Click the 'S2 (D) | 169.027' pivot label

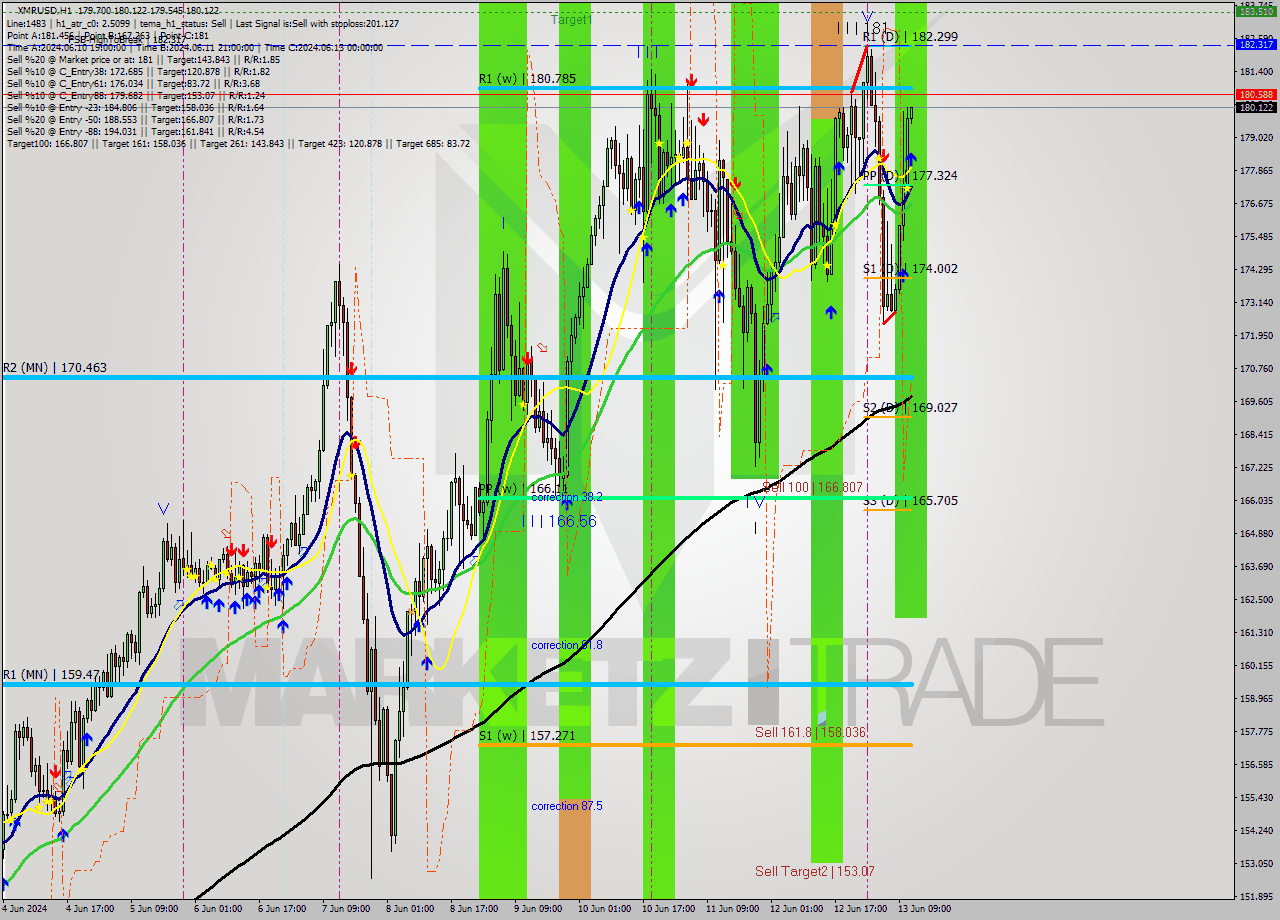[x=910, y=408]
